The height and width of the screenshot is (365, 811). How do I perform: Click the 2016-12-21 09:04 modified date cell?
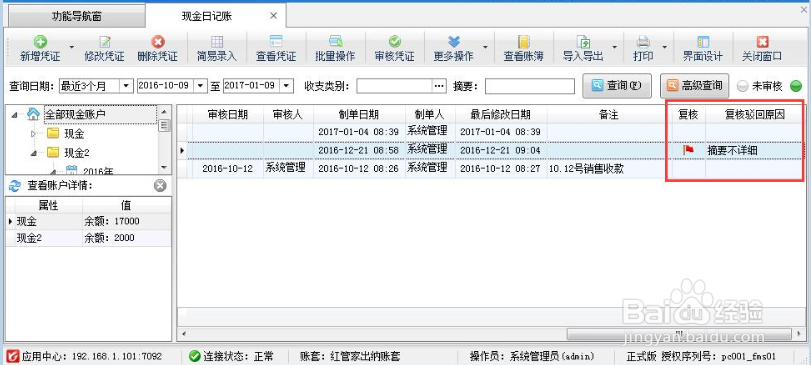coord(501,150)
